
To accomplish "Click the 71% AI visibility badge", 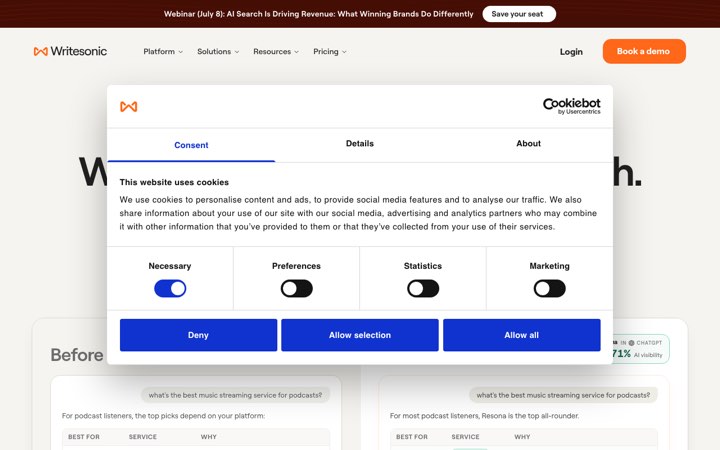I will point(640,349).
